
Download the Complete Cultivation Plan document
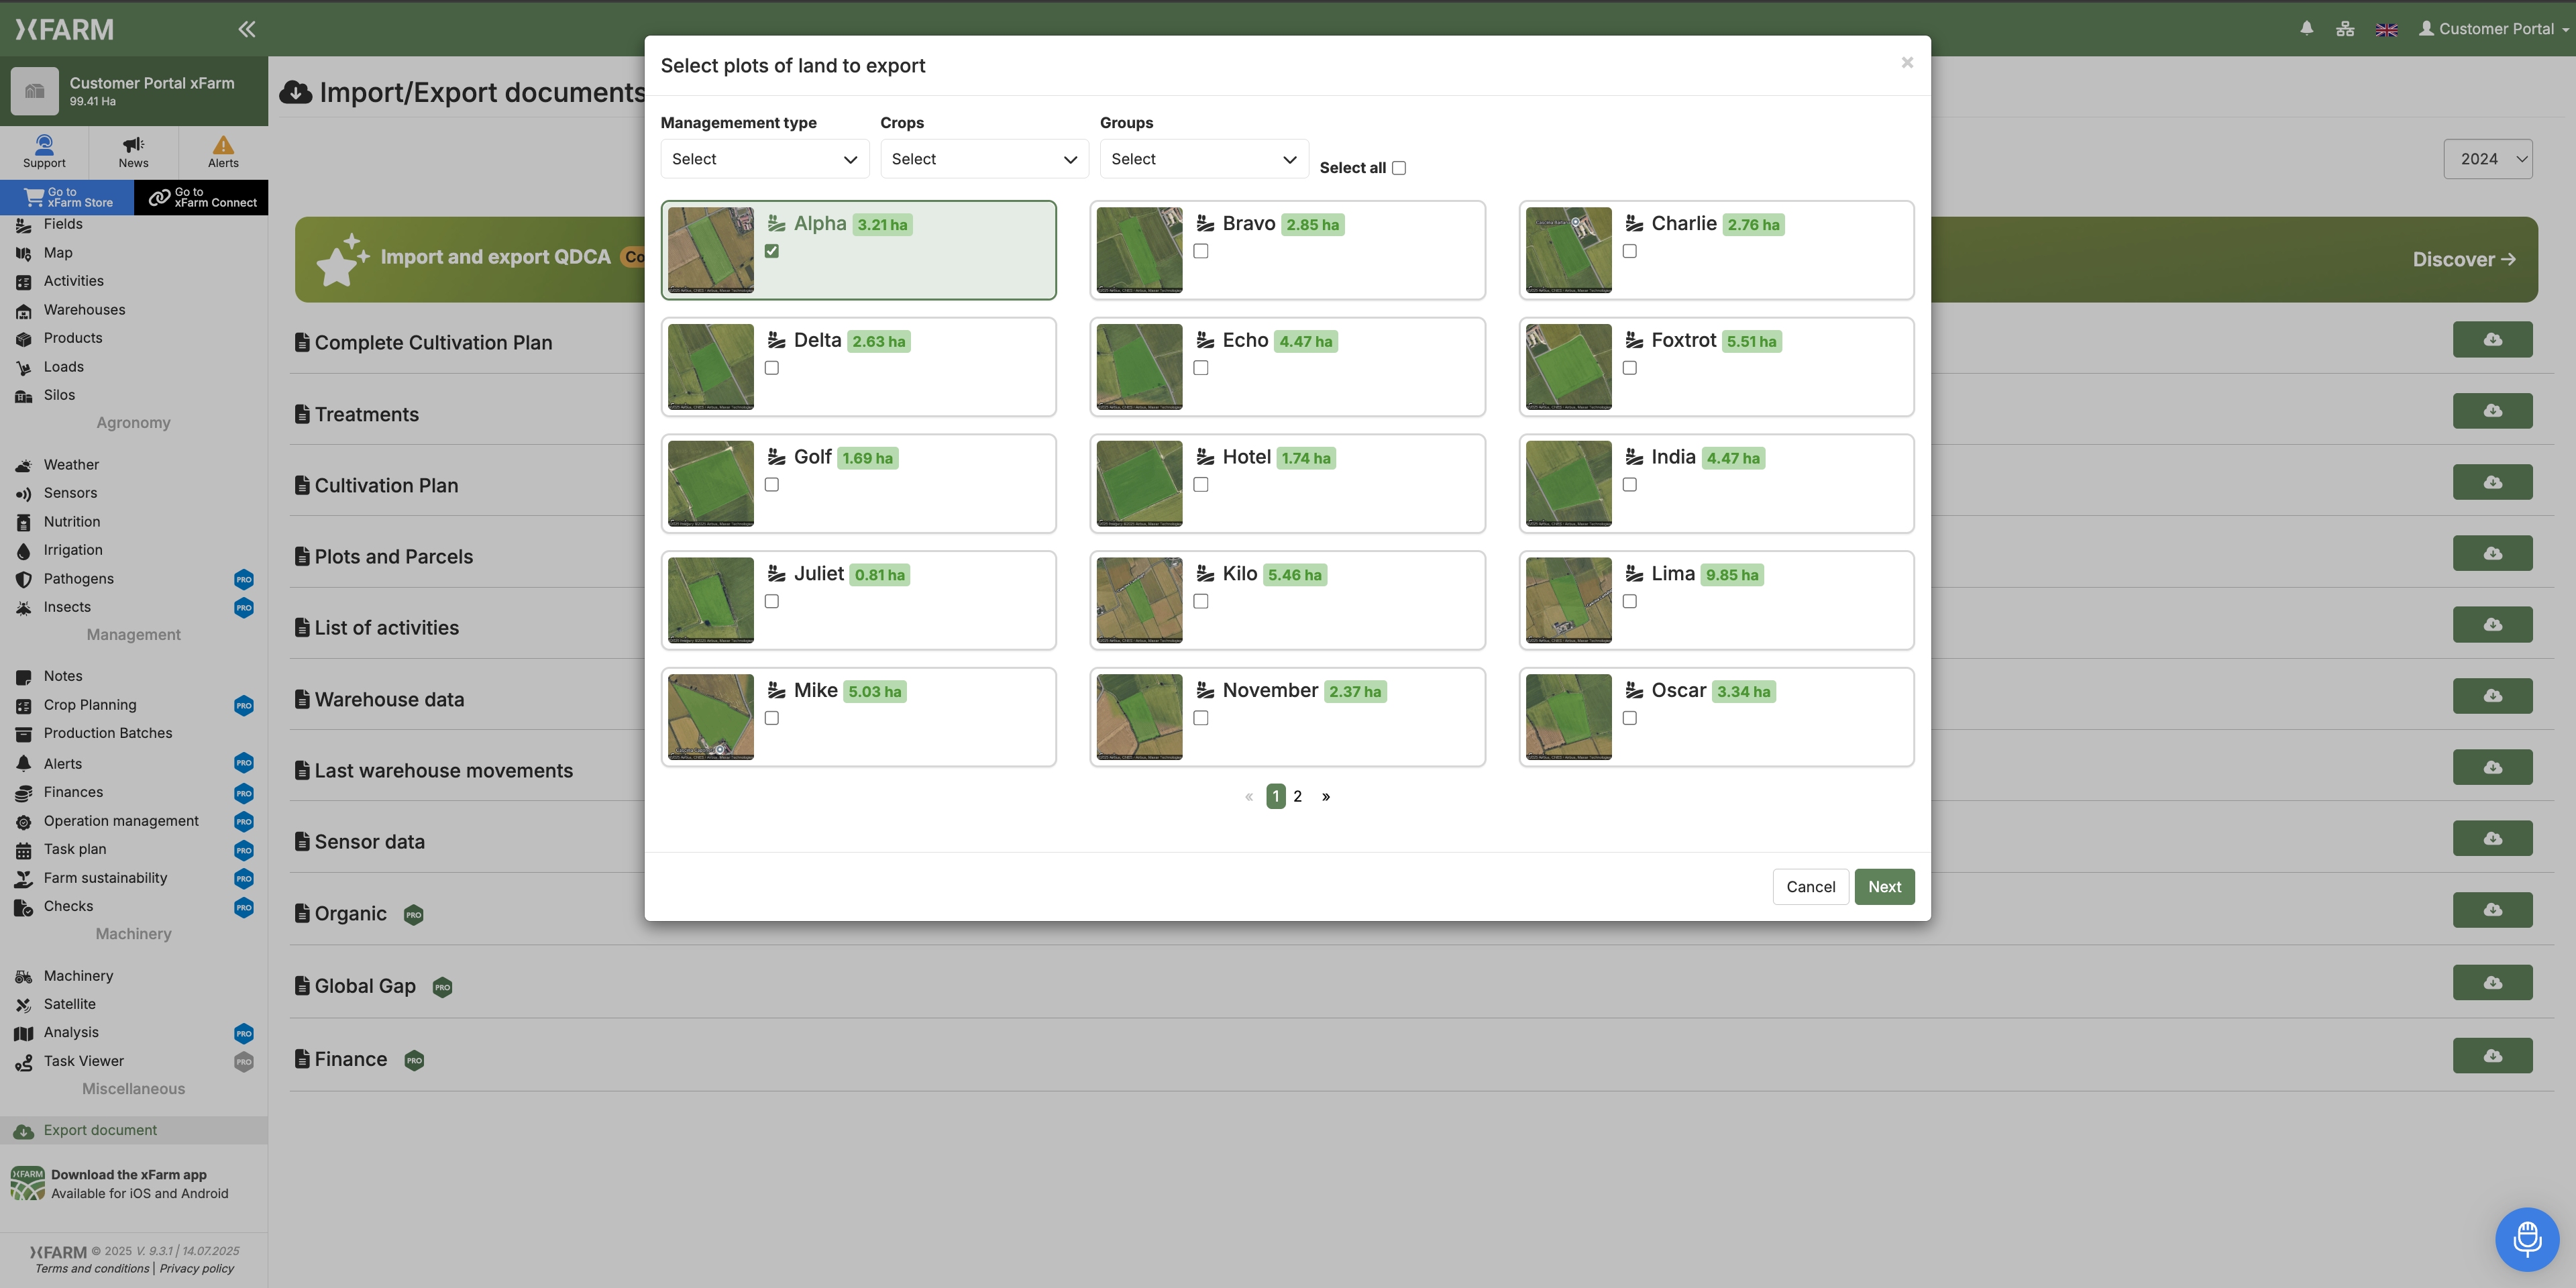tap(2492, 339)
